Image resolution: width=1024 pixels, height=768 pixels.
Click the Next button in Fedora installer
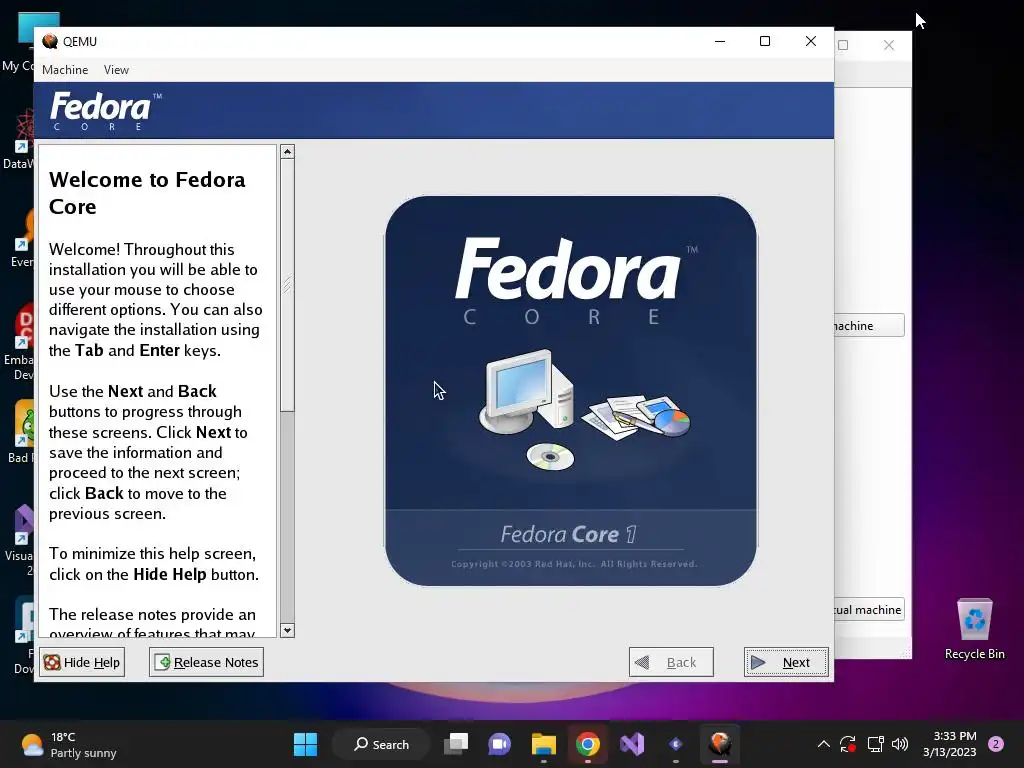pos(786,662)
